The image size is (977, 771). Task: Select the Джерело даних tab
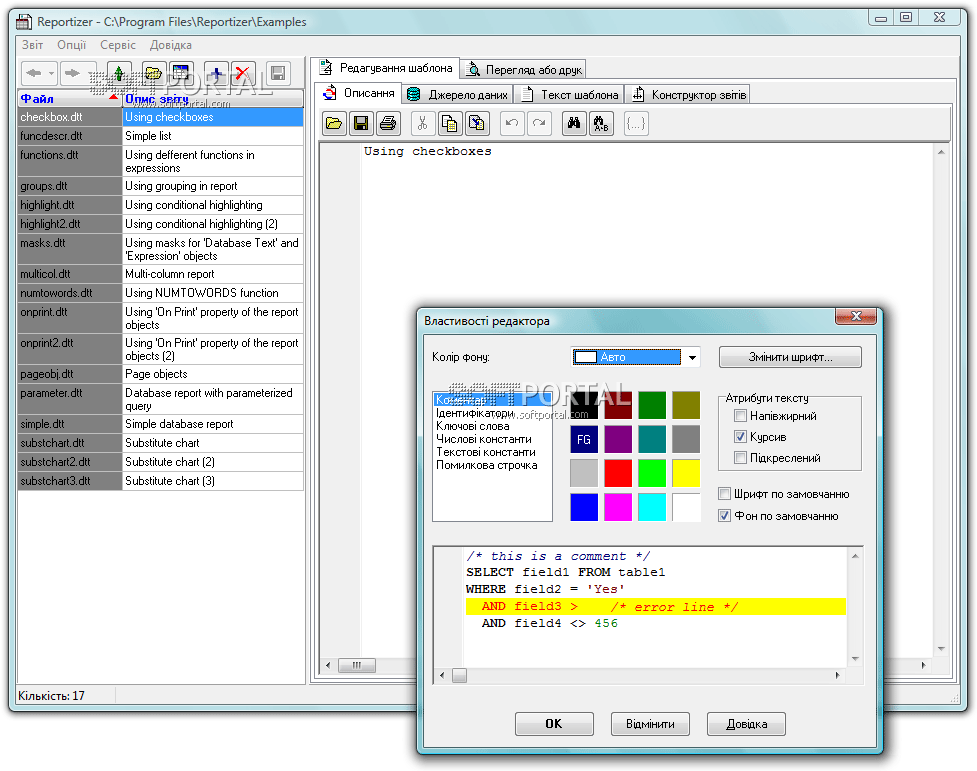pyautogui.click(x=457, y=95)
